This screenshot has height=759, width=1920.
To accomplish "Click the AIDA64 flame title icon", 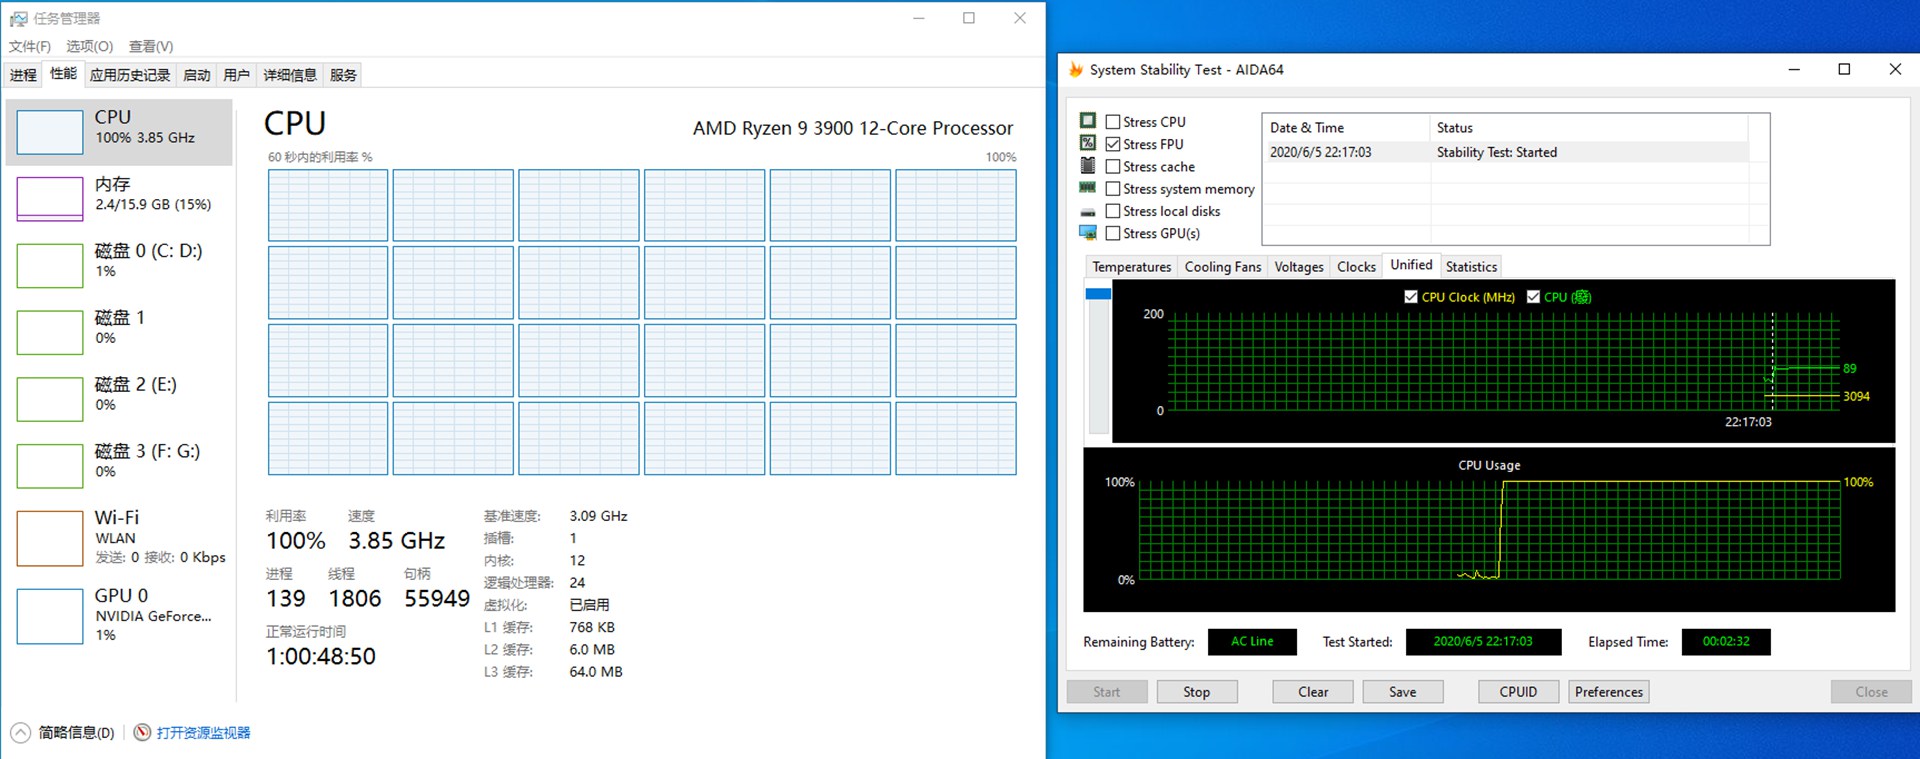I will (1076, 70).
